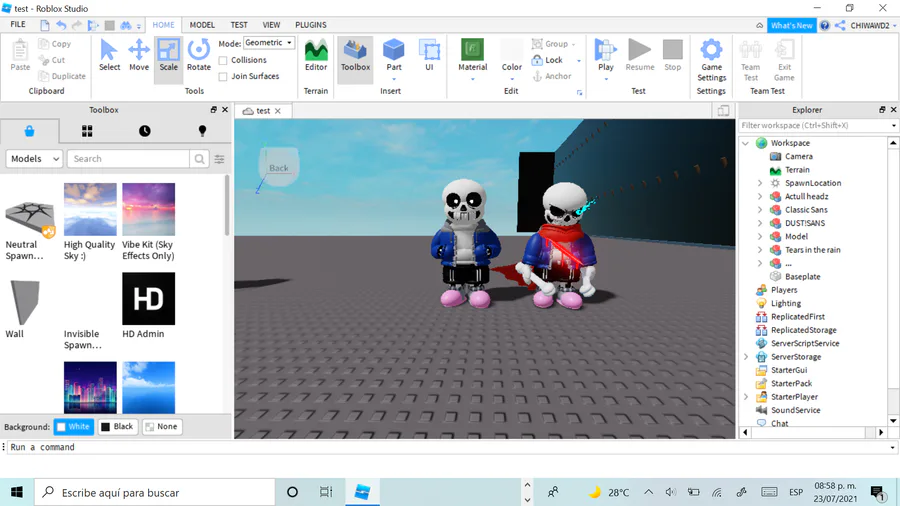Open the Color picker tool
Image resolution: width=900 pixels, height=506 pixels.
point(511,56)
